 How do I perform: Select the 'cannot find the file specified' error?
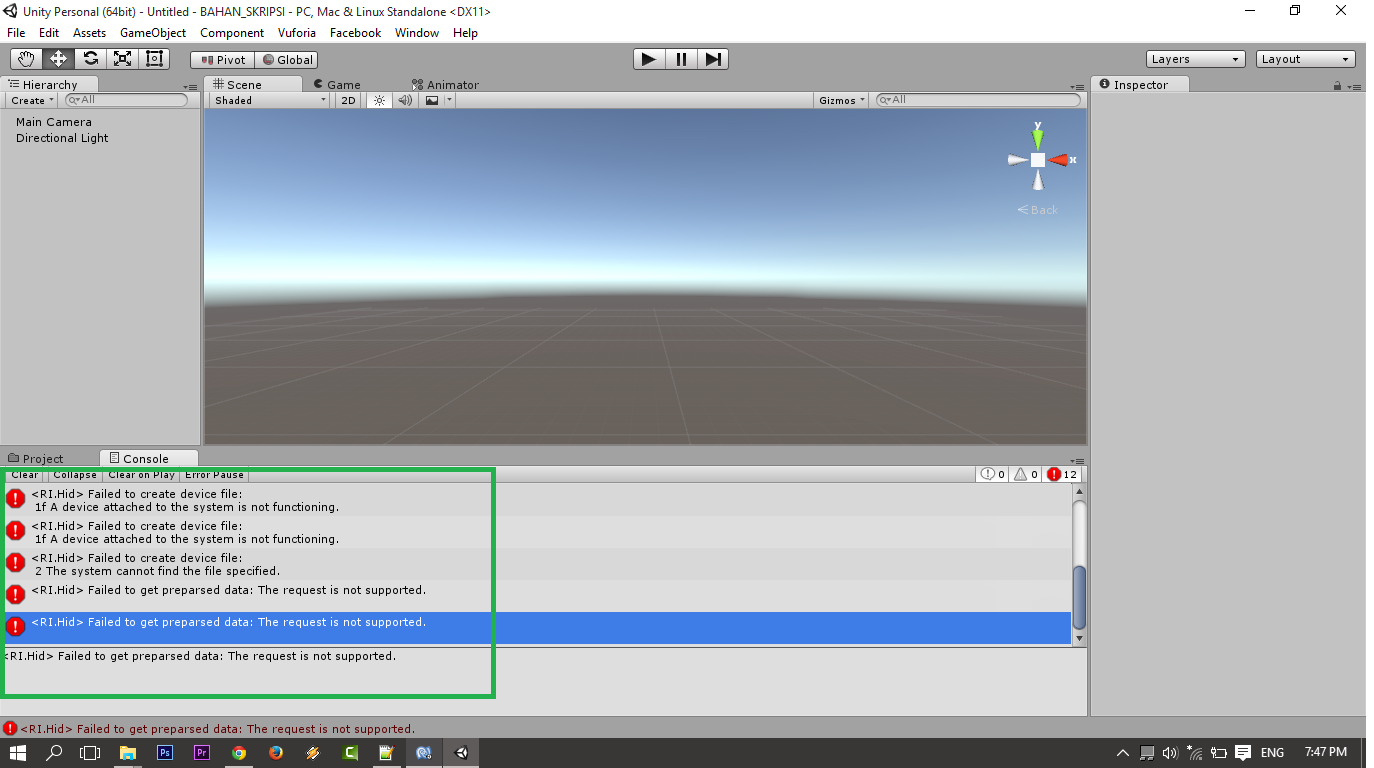point(538,564)
